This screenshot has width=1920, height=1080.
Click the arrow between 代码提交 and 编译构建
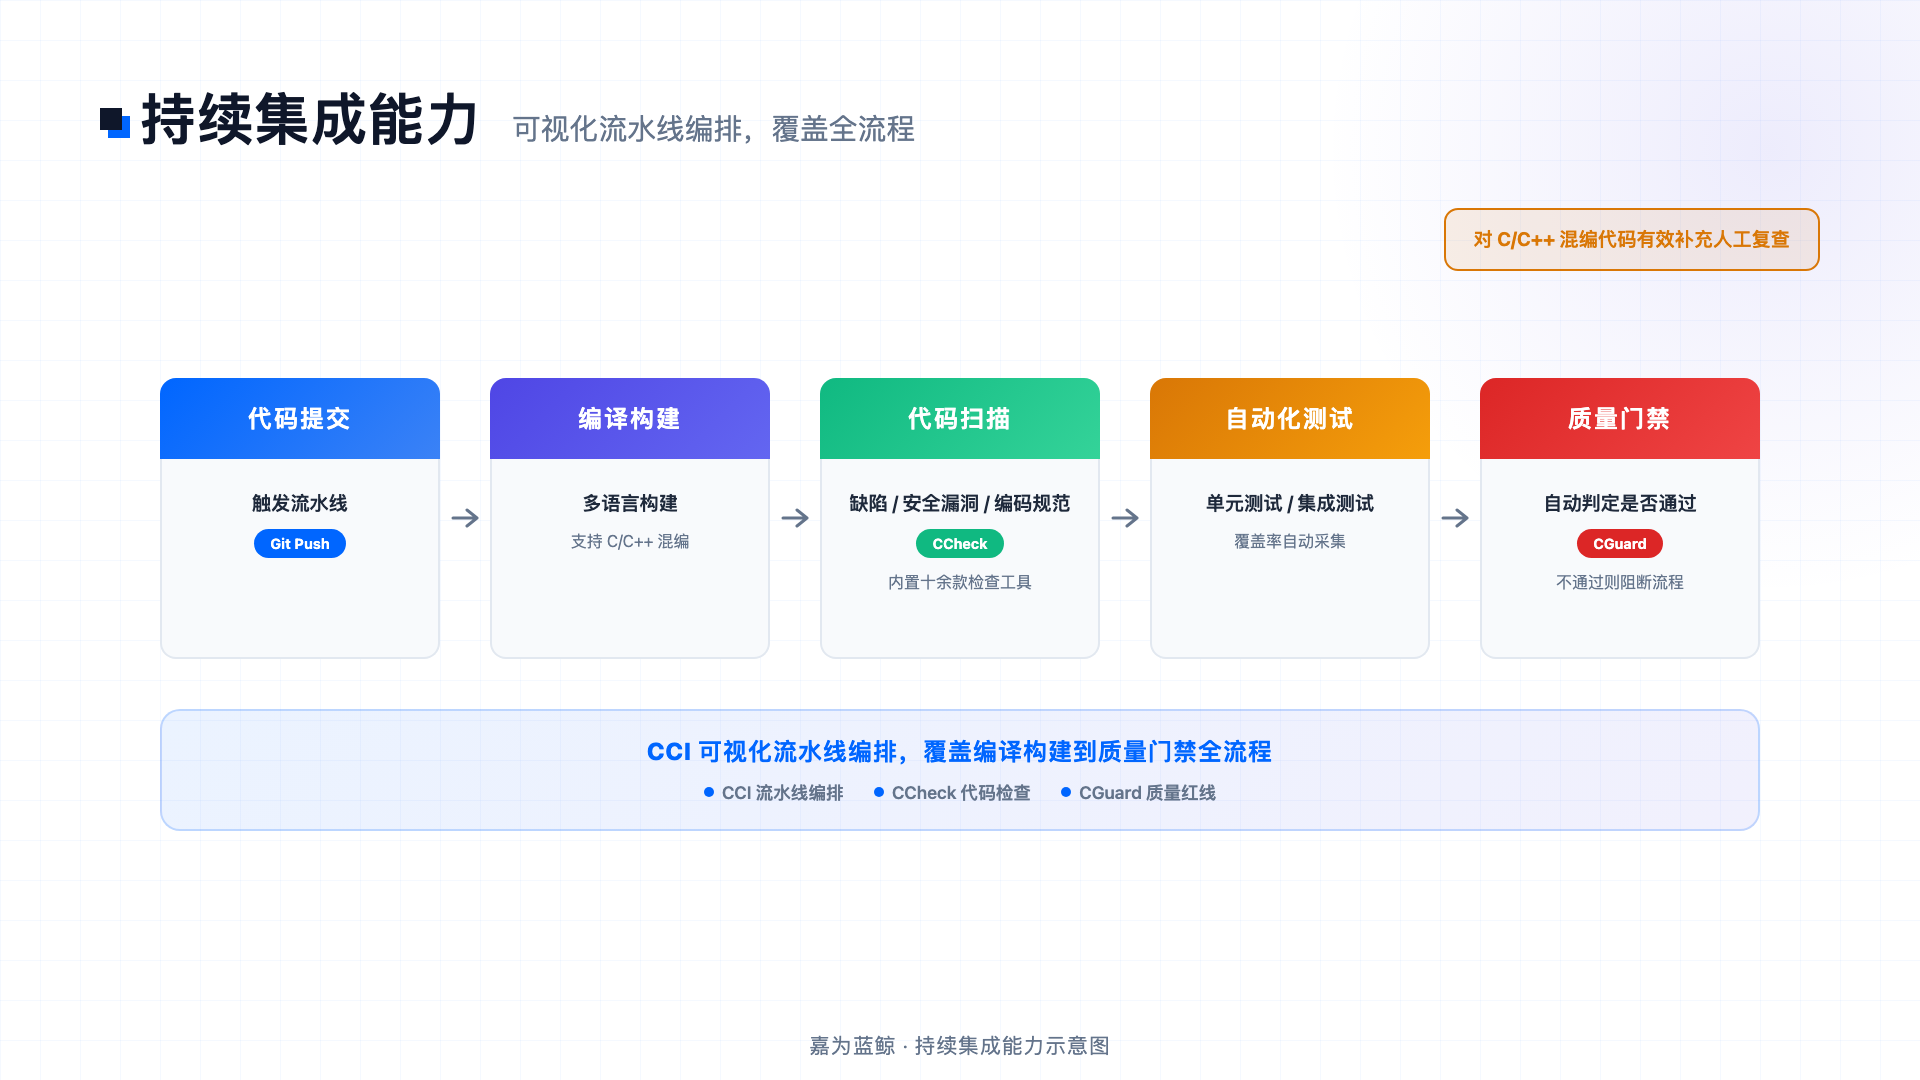click(465, 518)
